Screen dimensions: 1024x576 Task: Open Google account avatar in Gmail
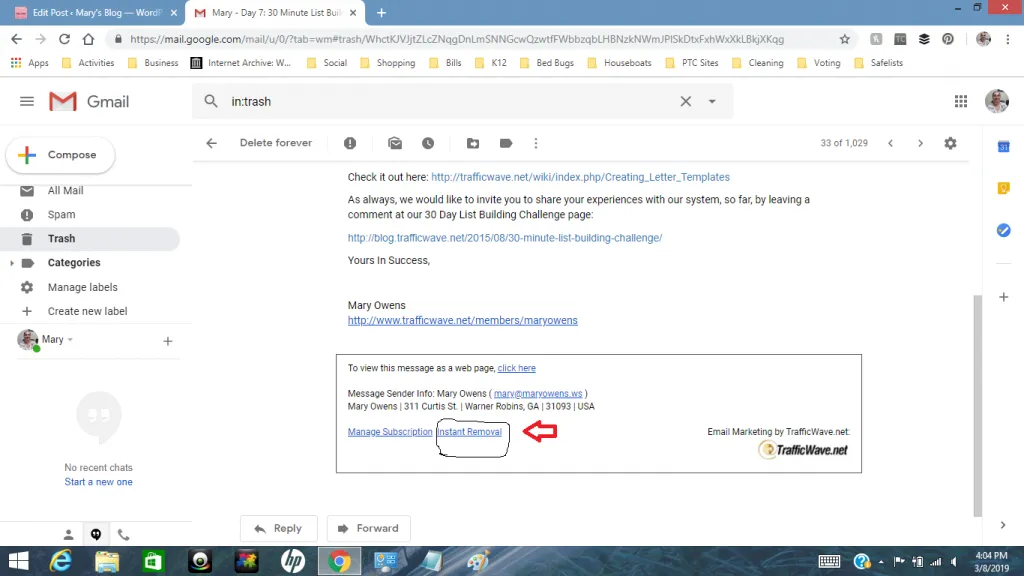click(997, 101)
